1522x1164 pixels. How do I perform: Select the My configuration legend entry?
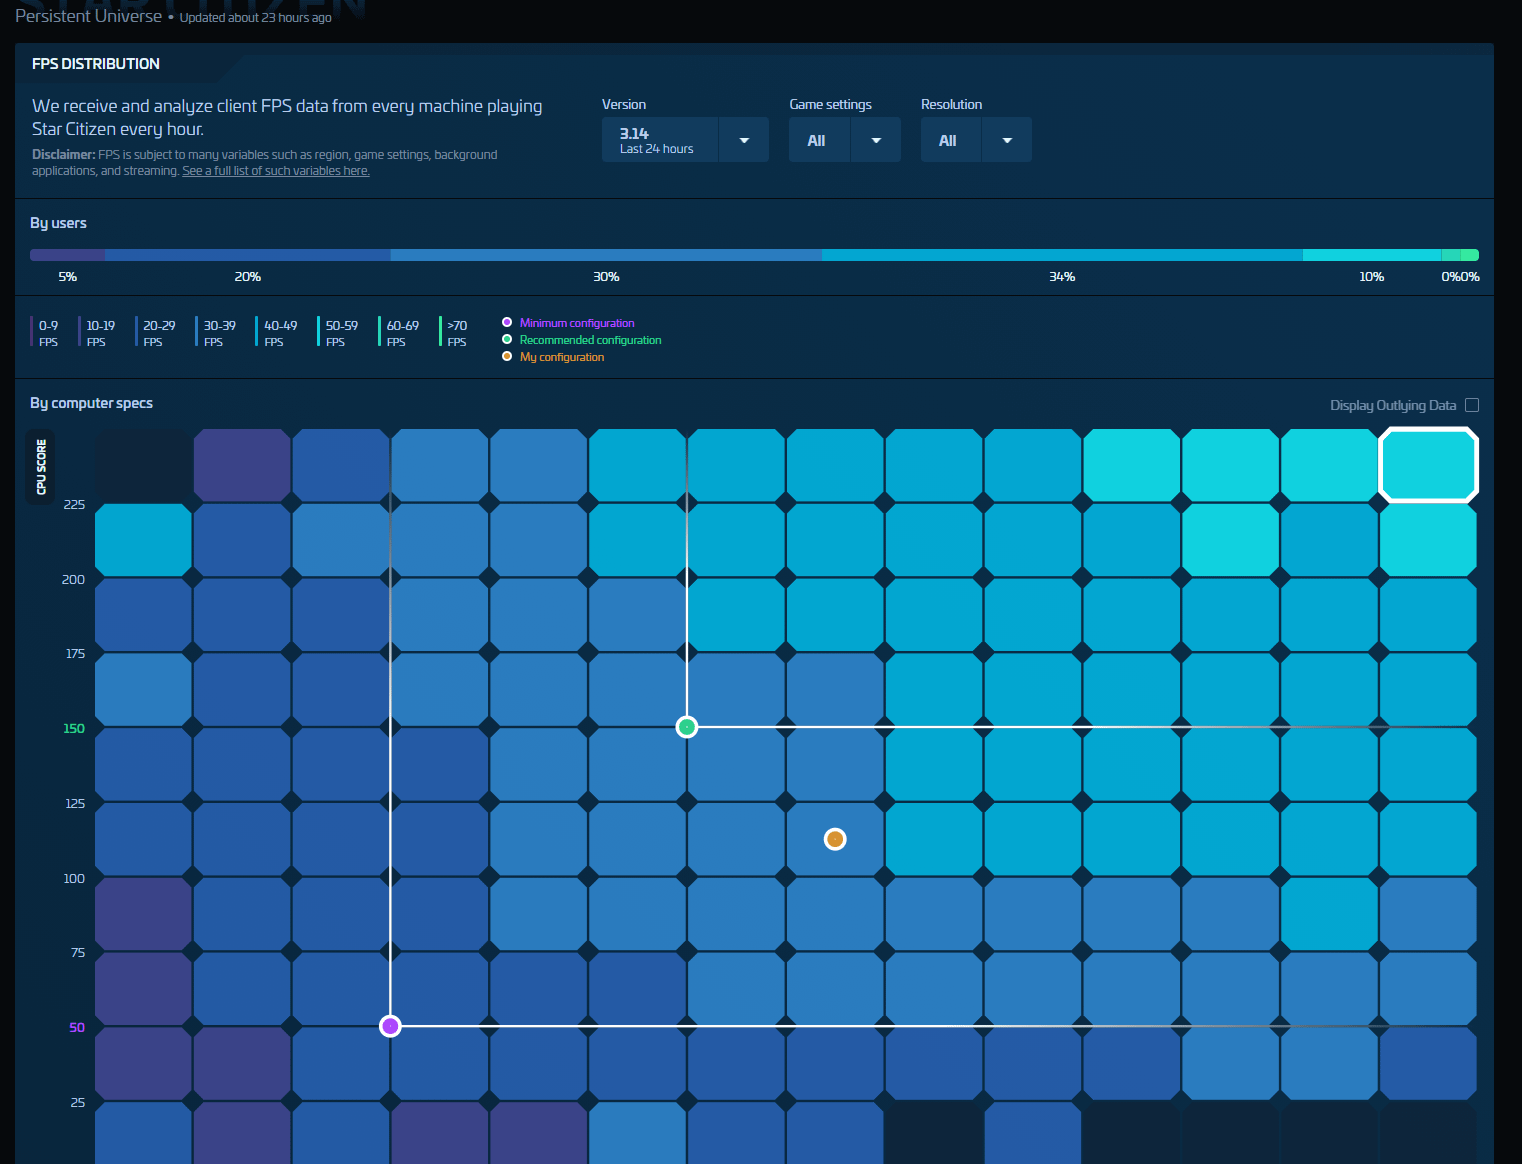click(x=553, y=357)
